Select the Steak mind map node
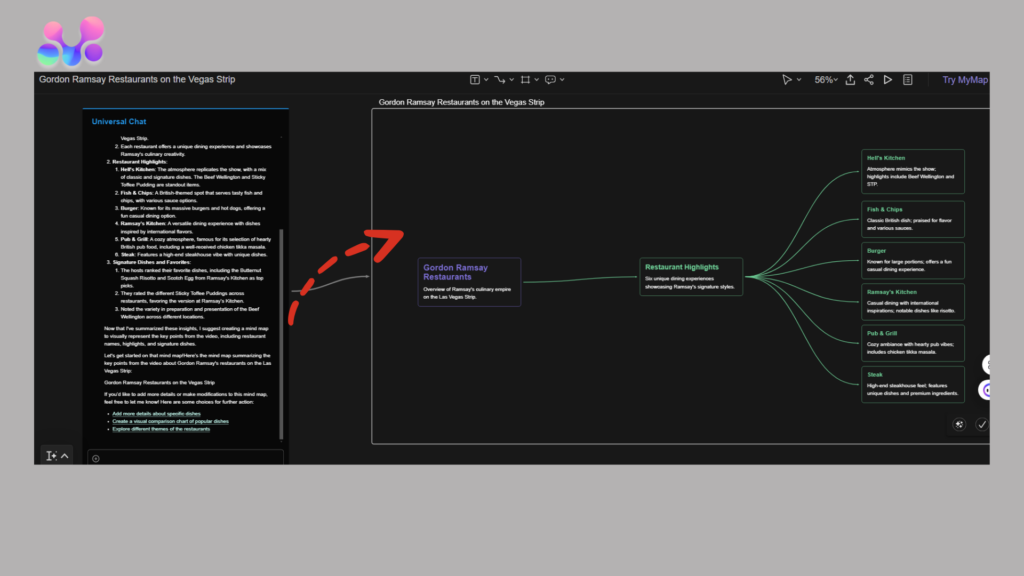Image resolution: width=1024 pixels, height=576 pixels. [x=913, y=384]
